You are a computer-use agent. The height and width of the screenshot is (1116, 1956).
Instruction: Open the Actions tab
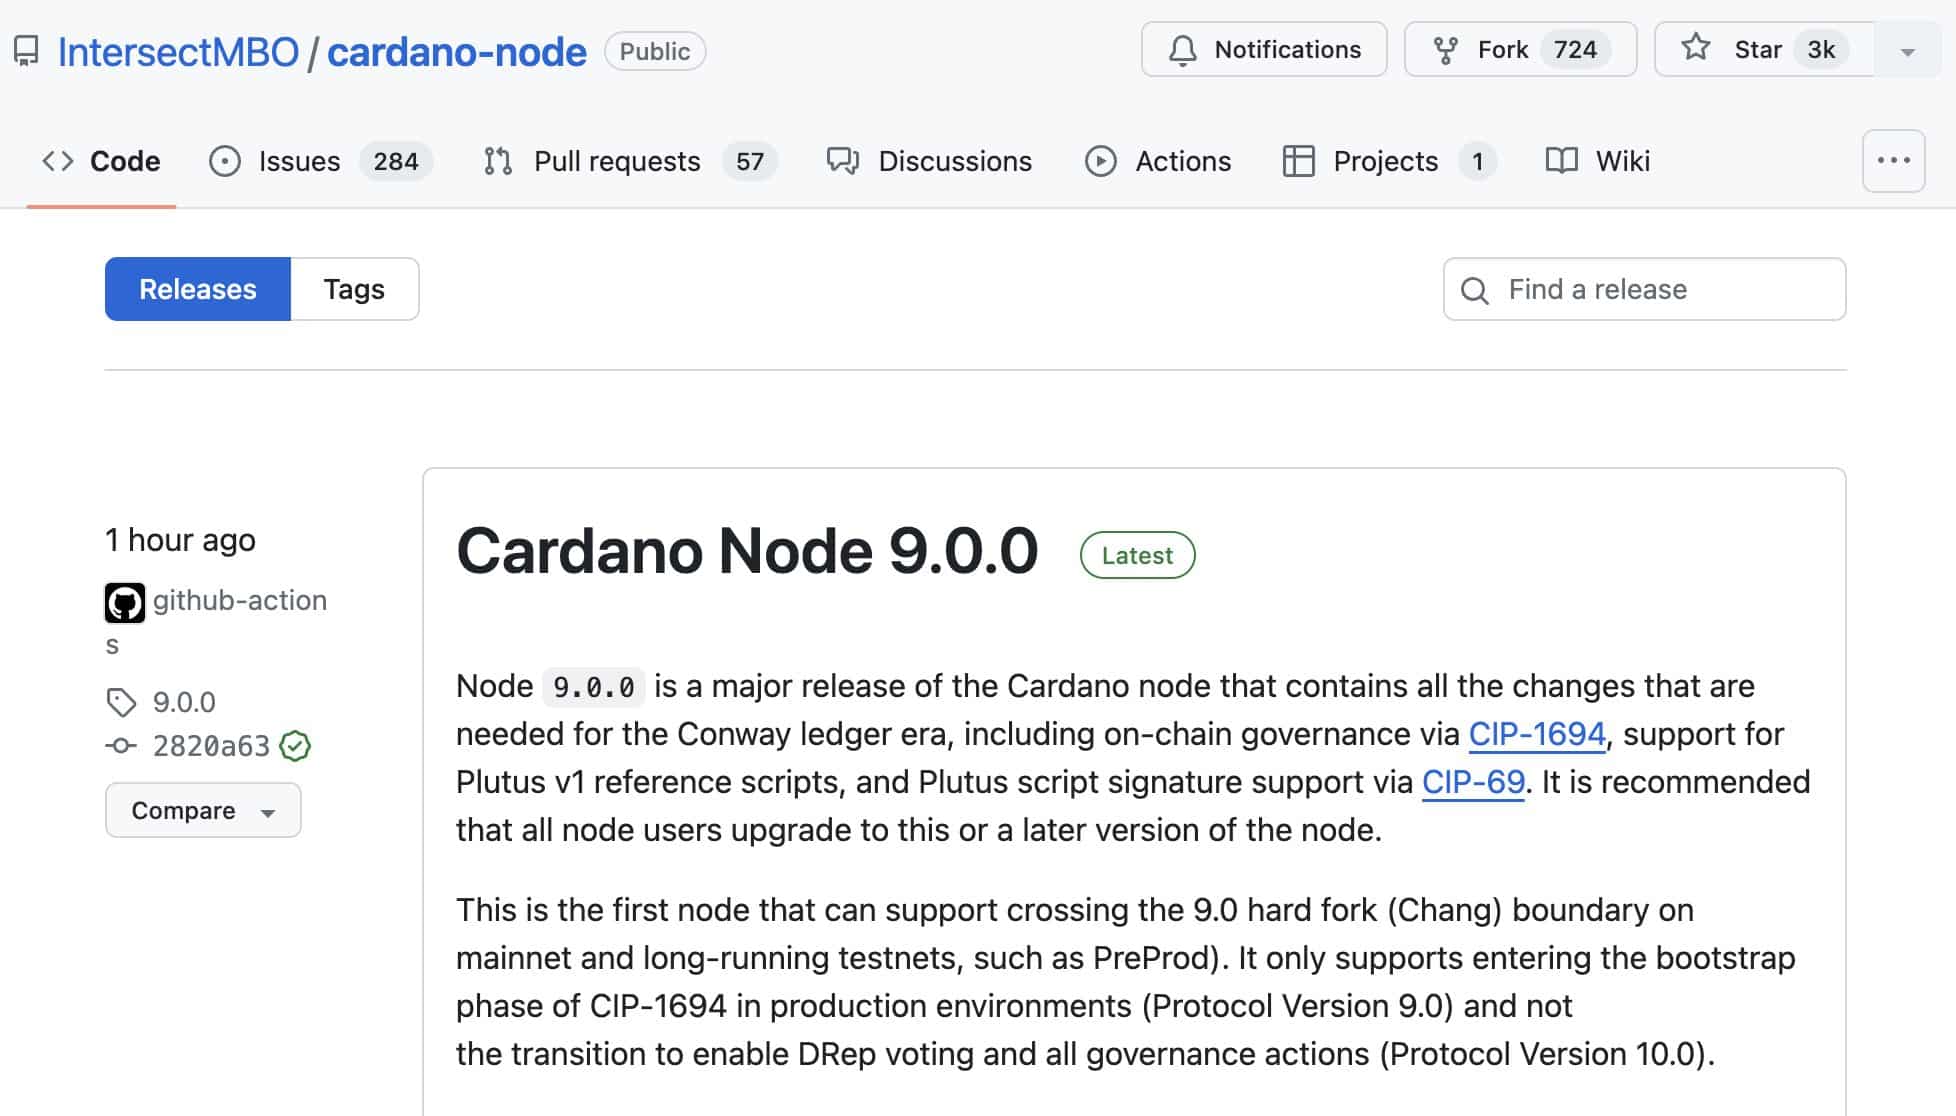[1182, 161]
